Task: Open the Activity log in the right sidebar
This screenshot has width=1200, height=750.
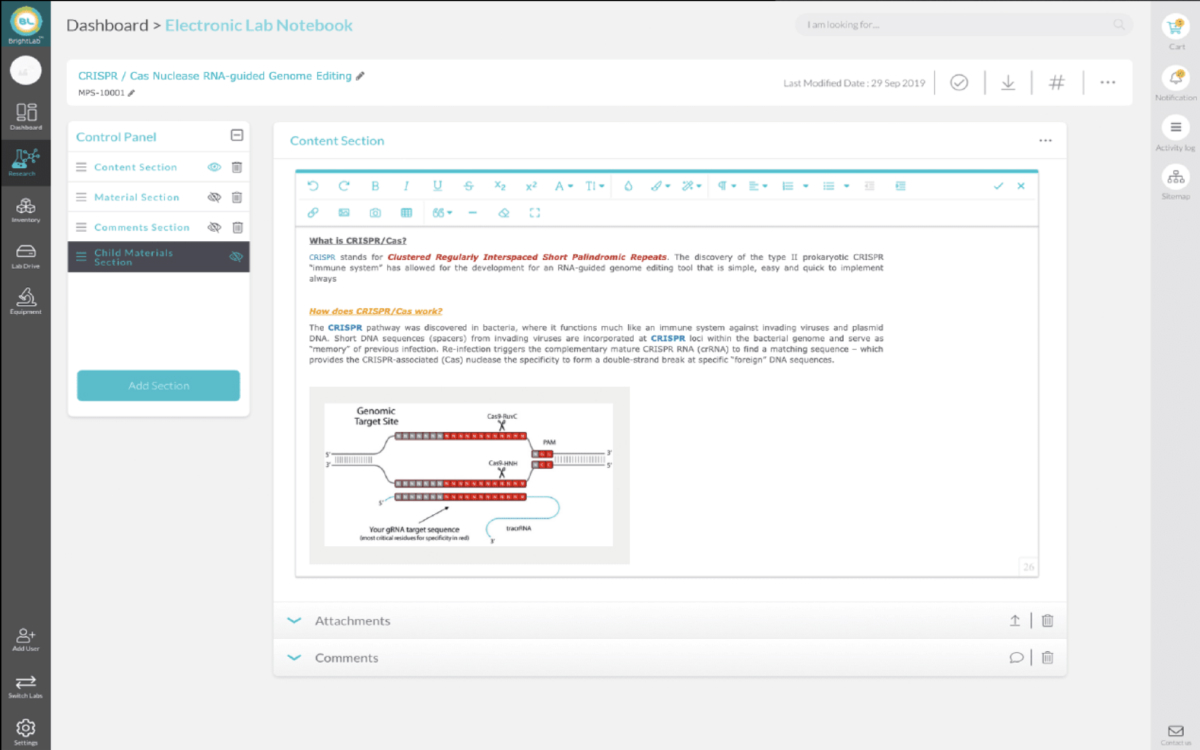Action: click(1175, 133)
